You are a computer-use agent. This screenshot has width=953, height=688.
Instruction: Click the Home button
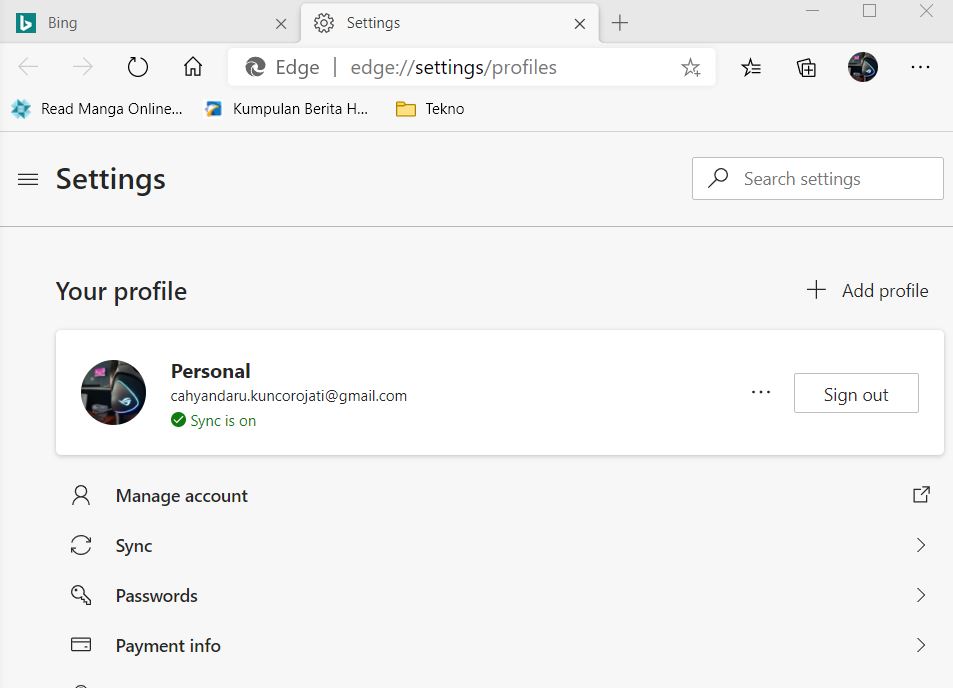192,67
